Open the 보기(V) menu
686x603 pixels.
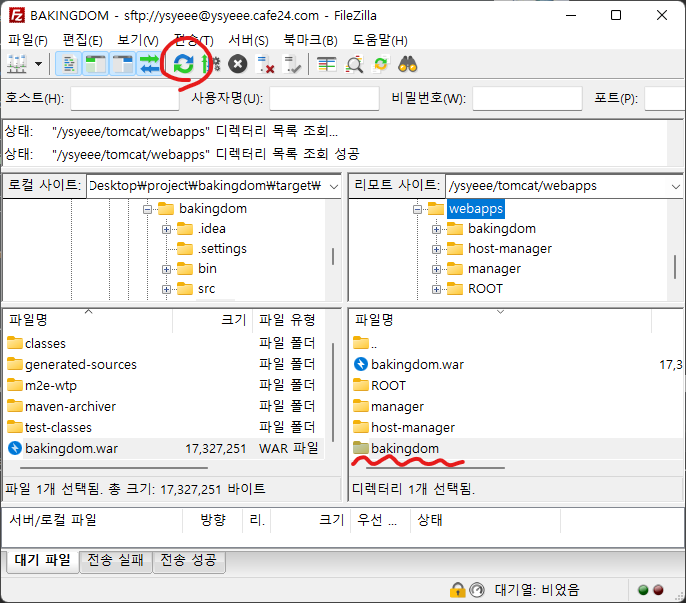pyautogui.click(x=137, y=40)
